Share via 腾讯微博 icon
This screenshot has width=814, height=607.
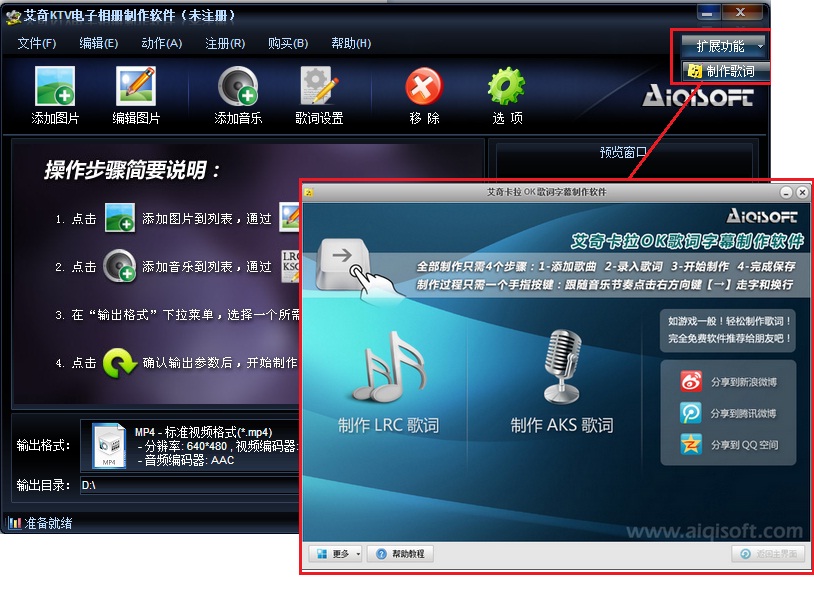tap(691, 413)
